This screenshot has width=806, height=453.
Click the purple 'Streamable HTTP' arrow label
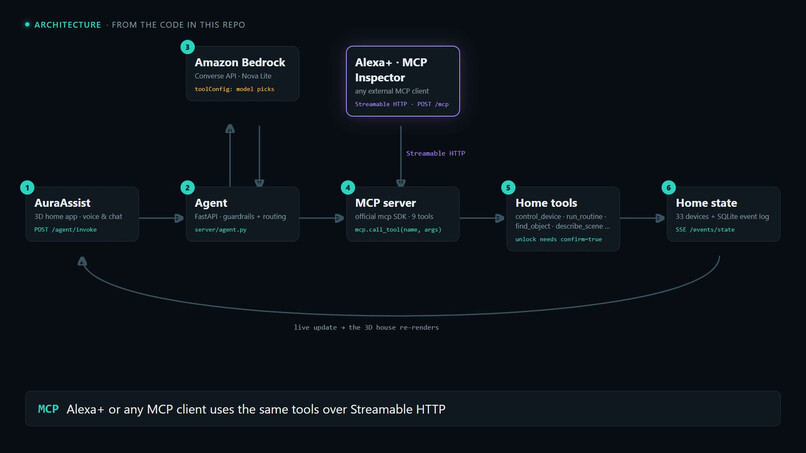(x=435, y=153)
